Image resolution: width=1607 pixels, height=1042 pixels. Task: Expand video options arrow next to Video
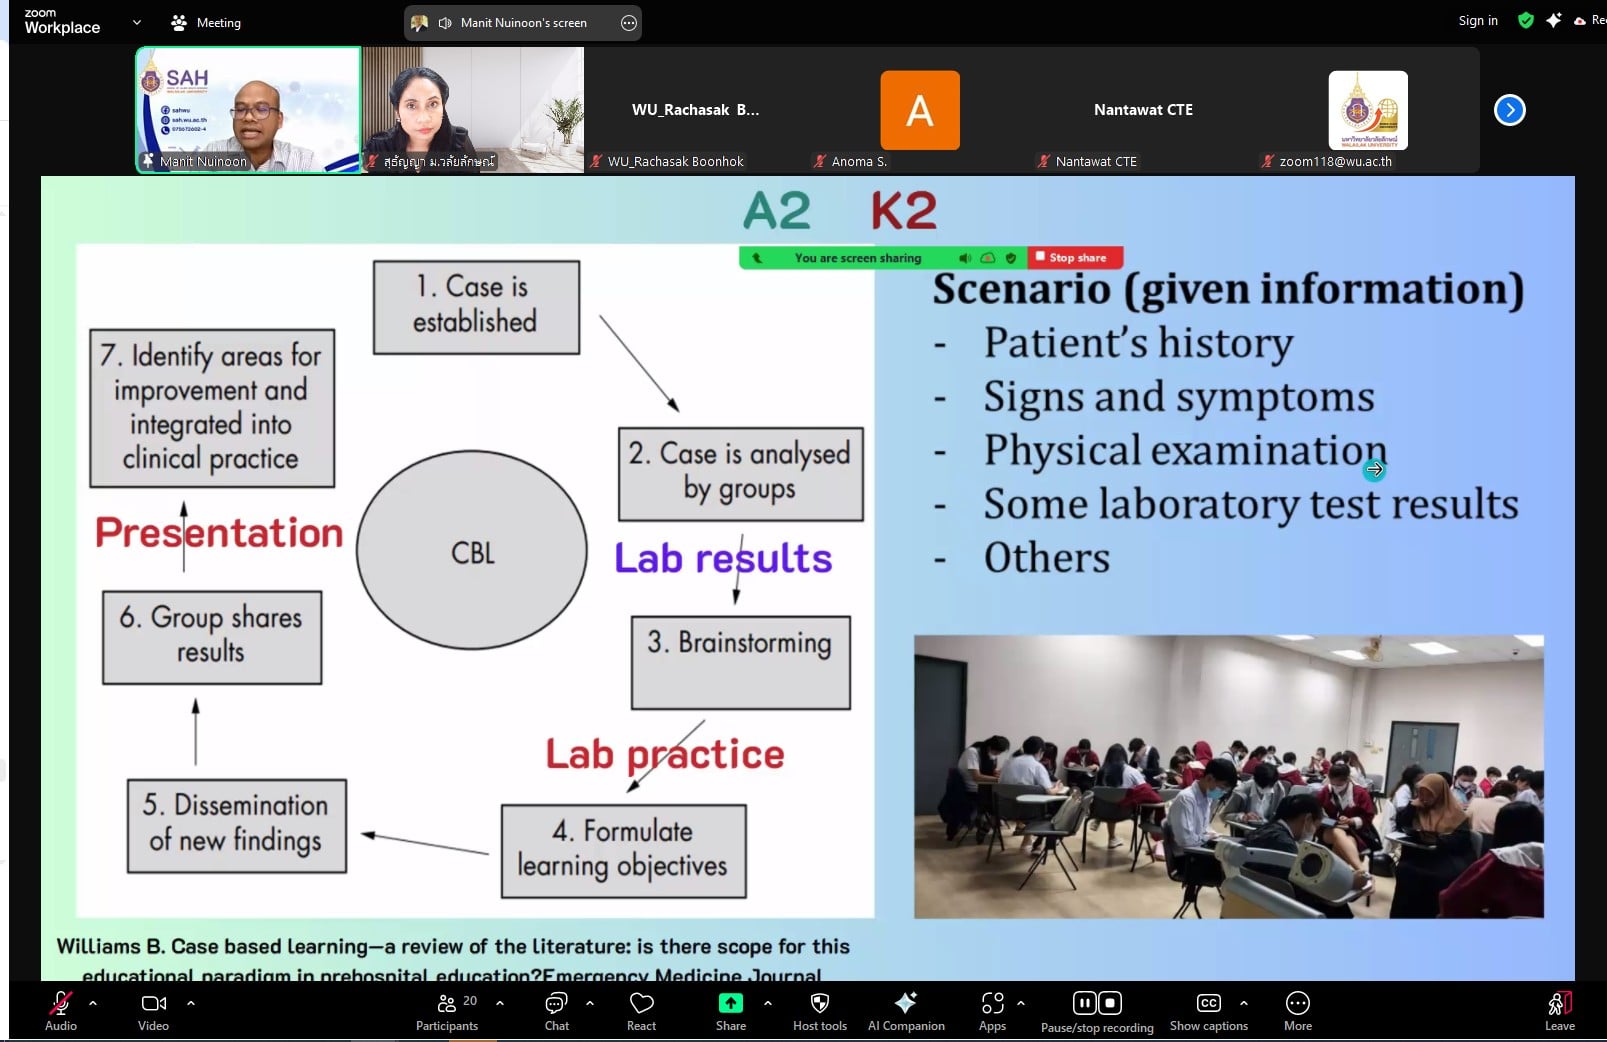(191, 1003)
